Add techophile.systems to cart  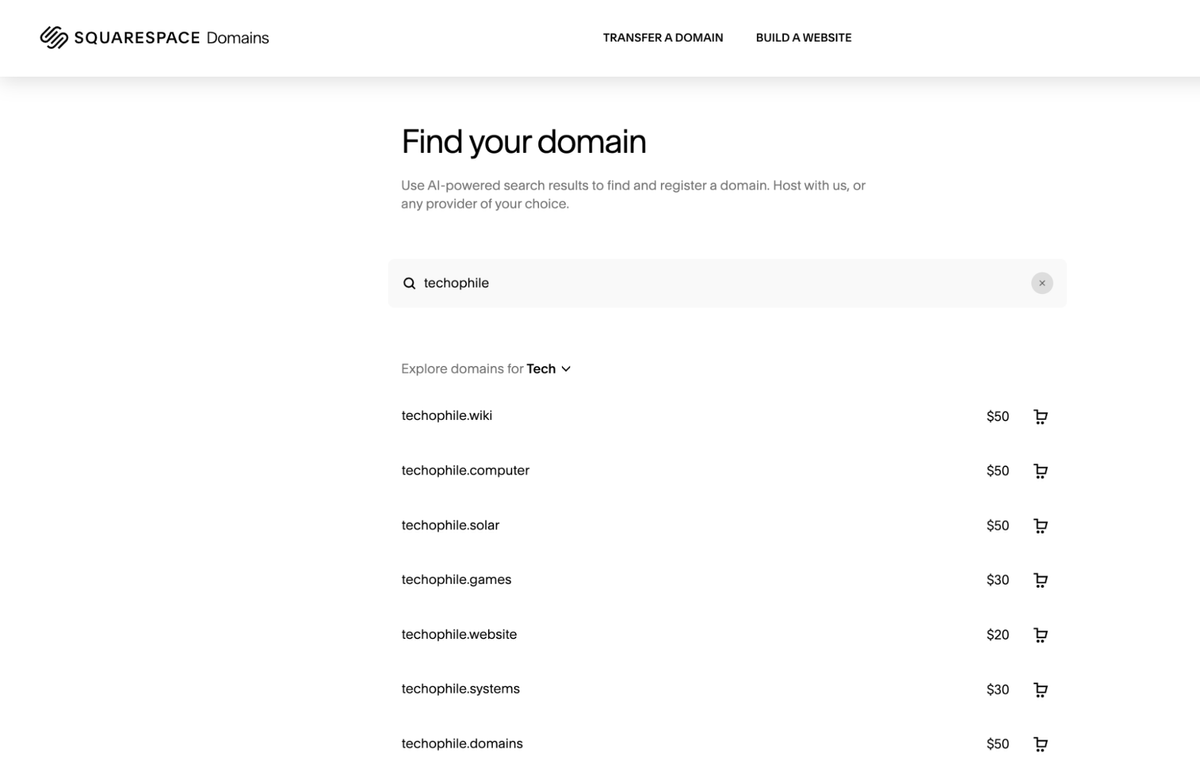click(x=1040, y=689)
